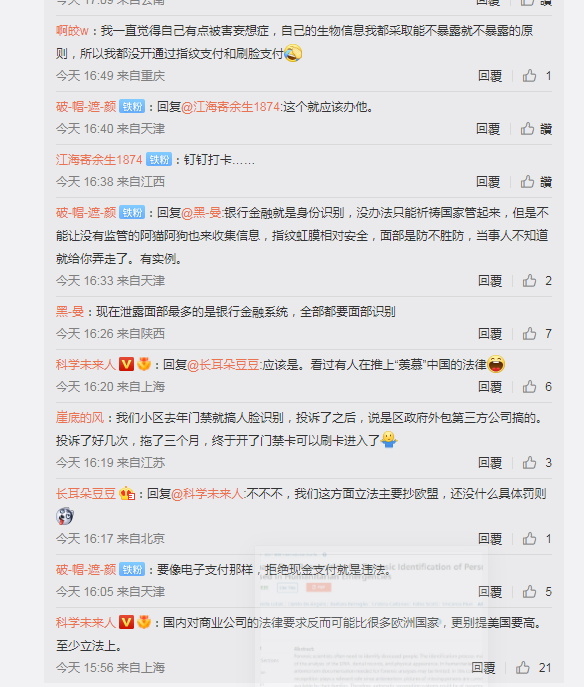Like 黑-曼's comment with 7 likes
Screen dimensions: 584x687
pyautogui.click(x=529, y=334)
